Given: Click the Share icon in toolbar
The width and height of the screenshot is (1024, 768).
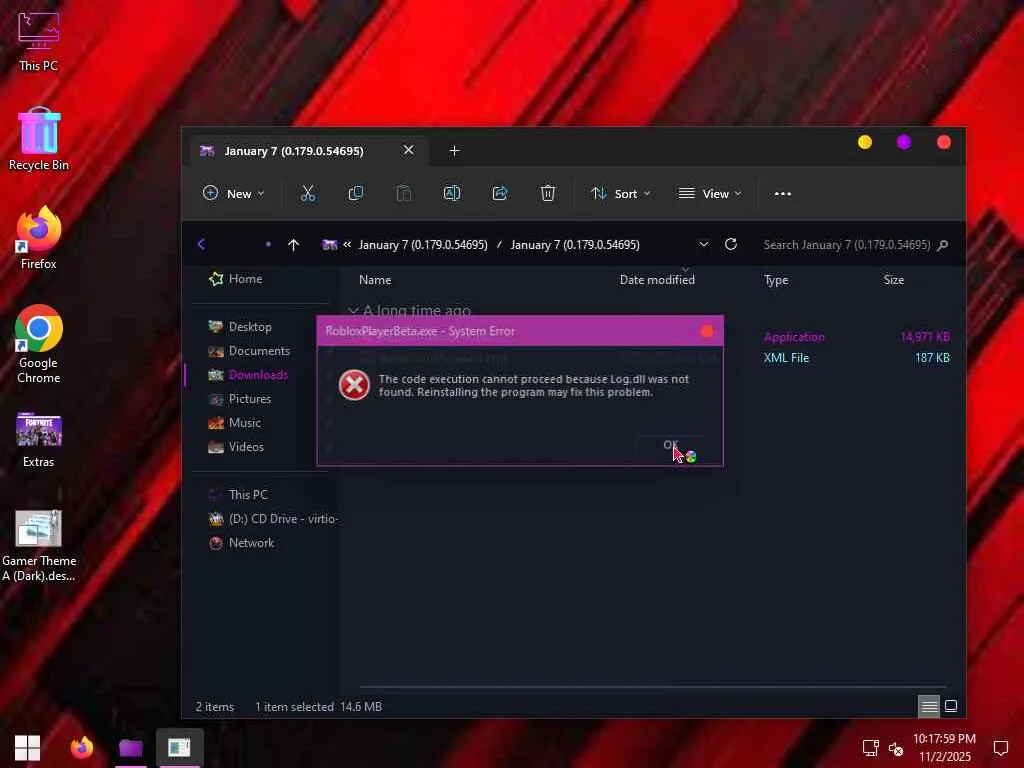Looking at the screenshot, I should pyautogui.click(x=500, y=193).
